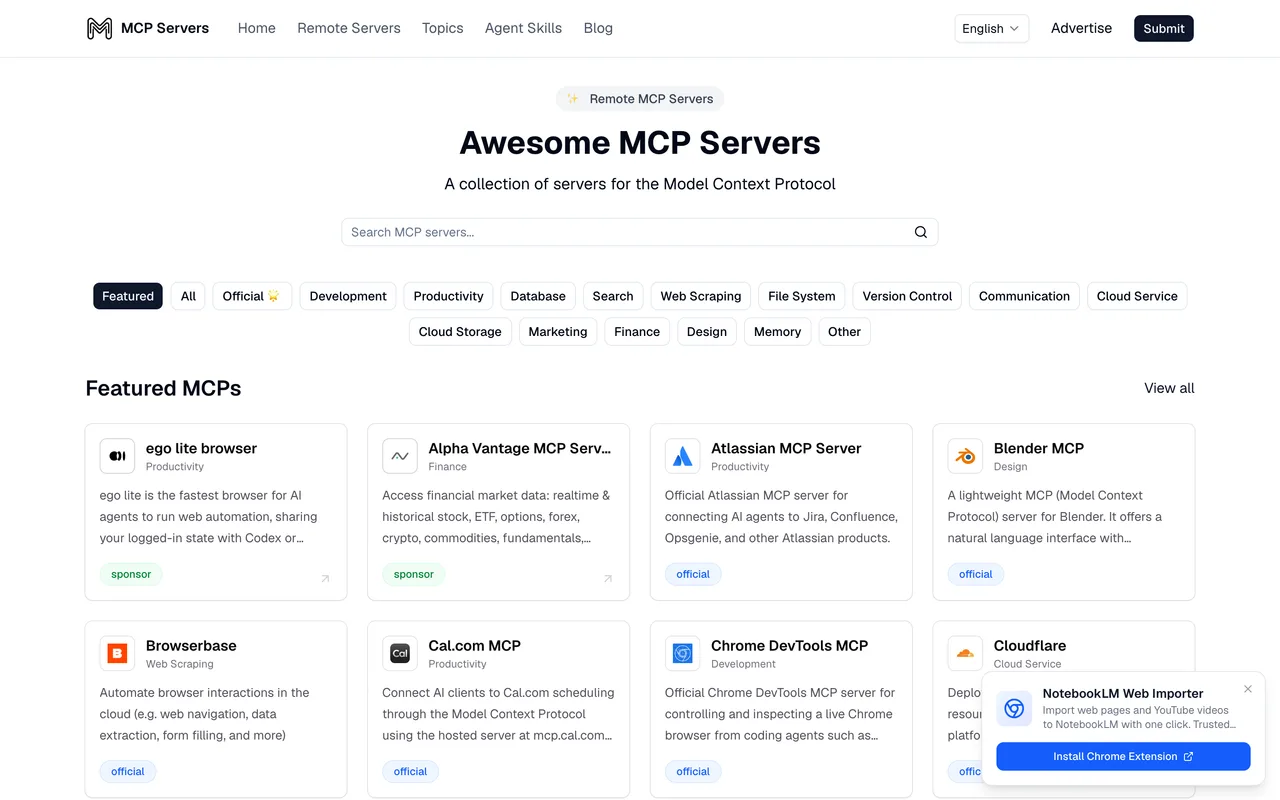1280x800 pixels.
Task: Open Remote Servers navigation link
Action: click(x=349, y=28)
